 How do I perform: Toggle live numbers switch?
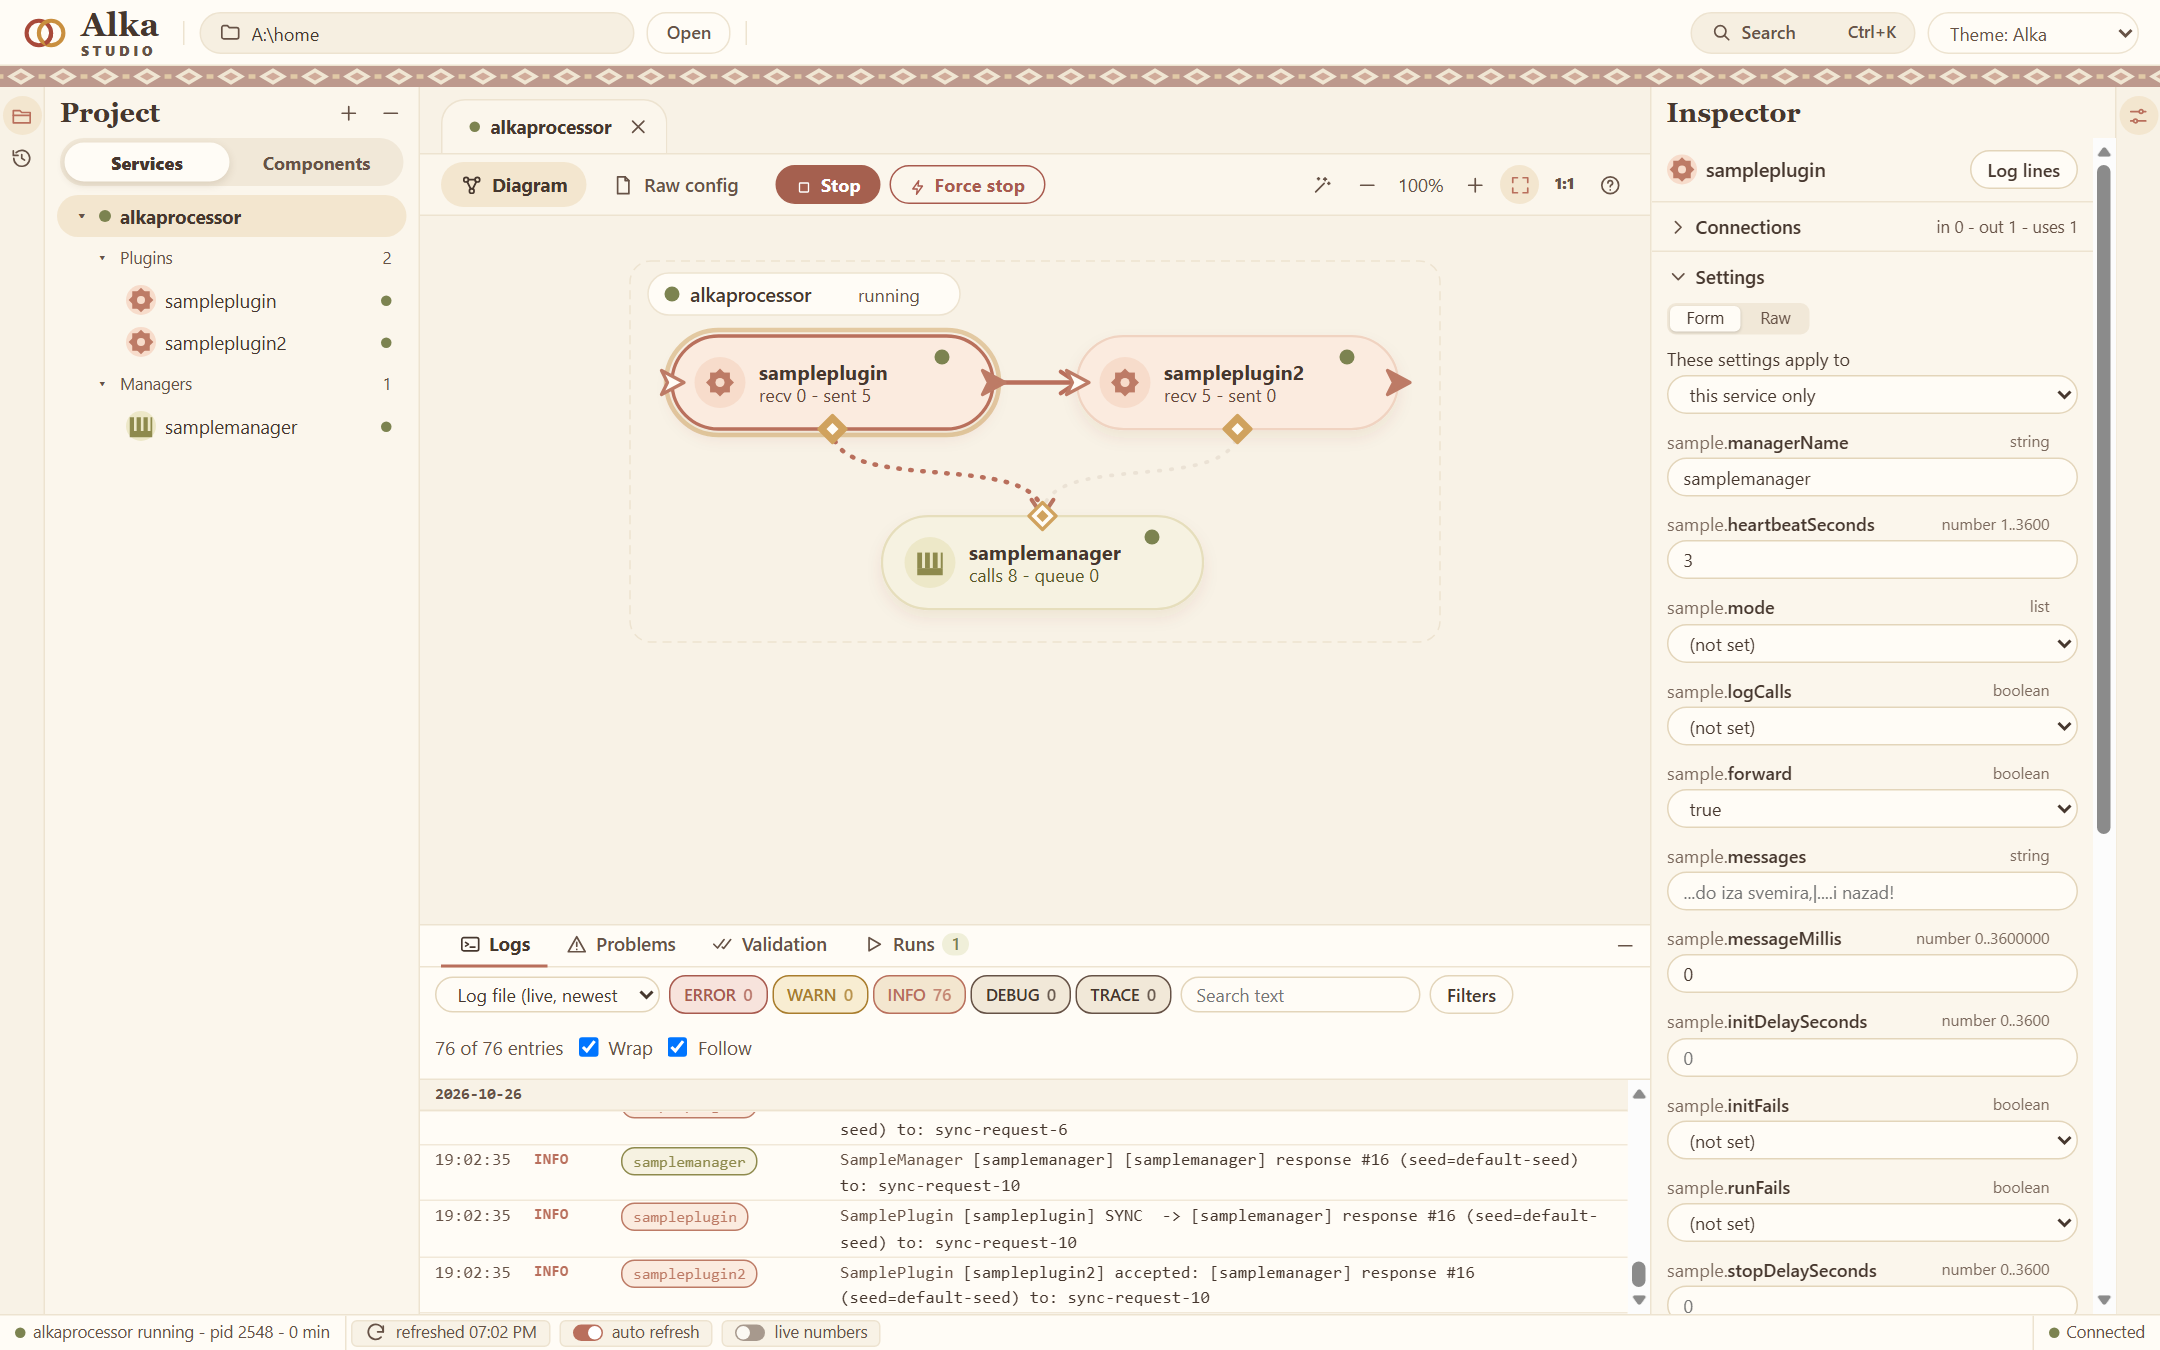pos(750,1332)
